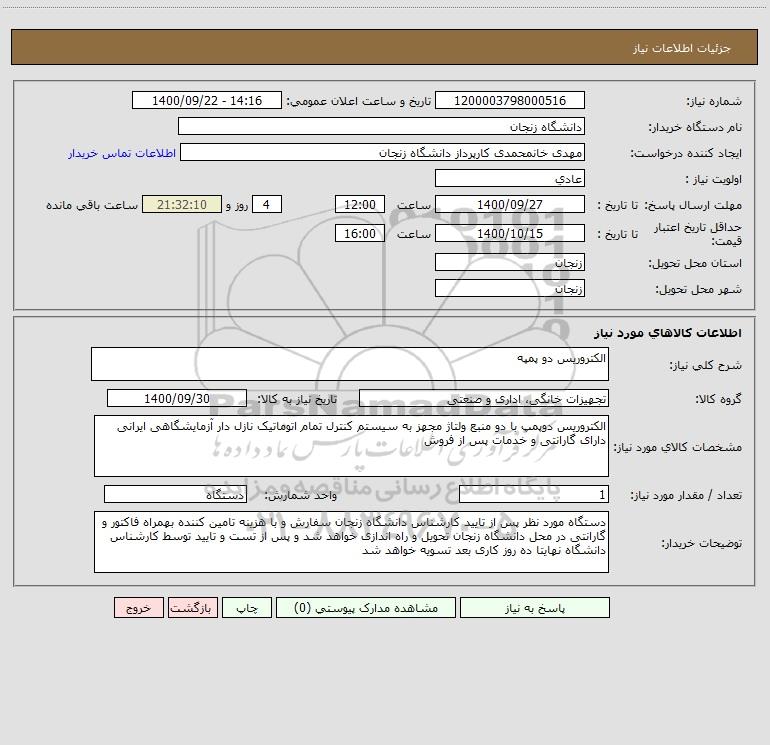Screen dimensions: 770x745
Task: Click item specifications text area
Action: (x=351, y=446)
